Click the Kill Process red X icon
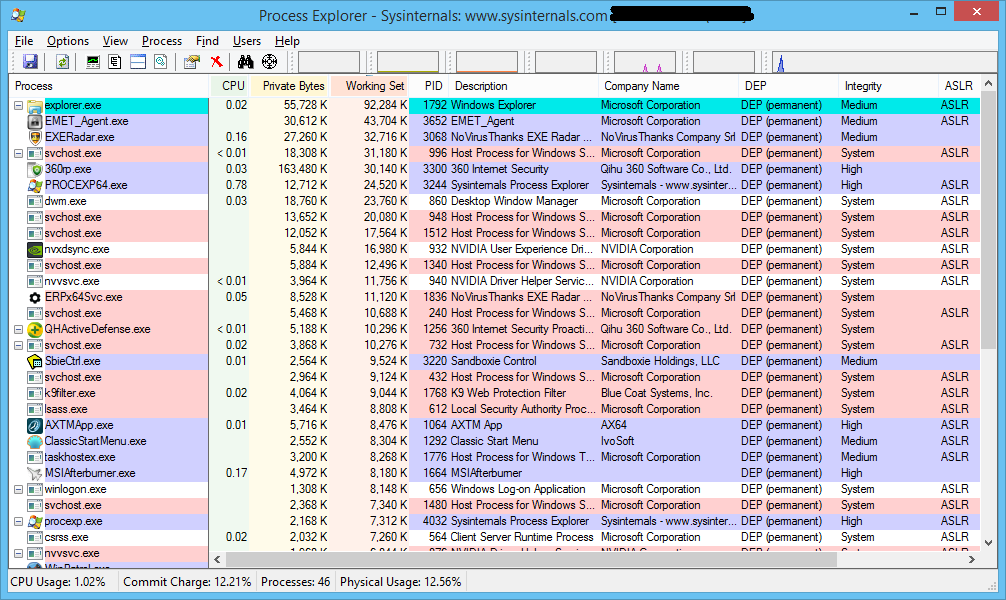Screen dimensions: 1006x600 tap(216, 62)
